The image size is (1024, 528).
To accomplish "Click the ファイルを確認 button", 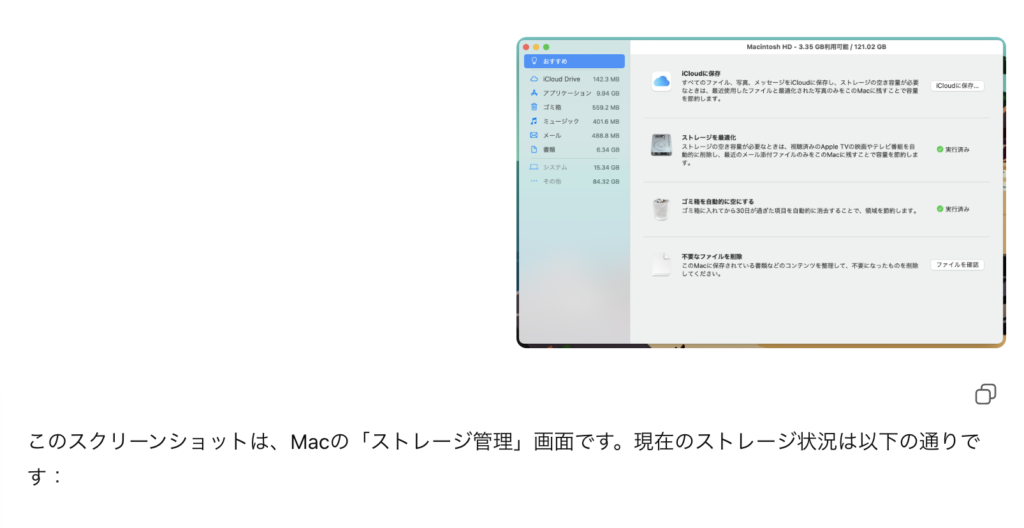I will click(x=957, y=265).
